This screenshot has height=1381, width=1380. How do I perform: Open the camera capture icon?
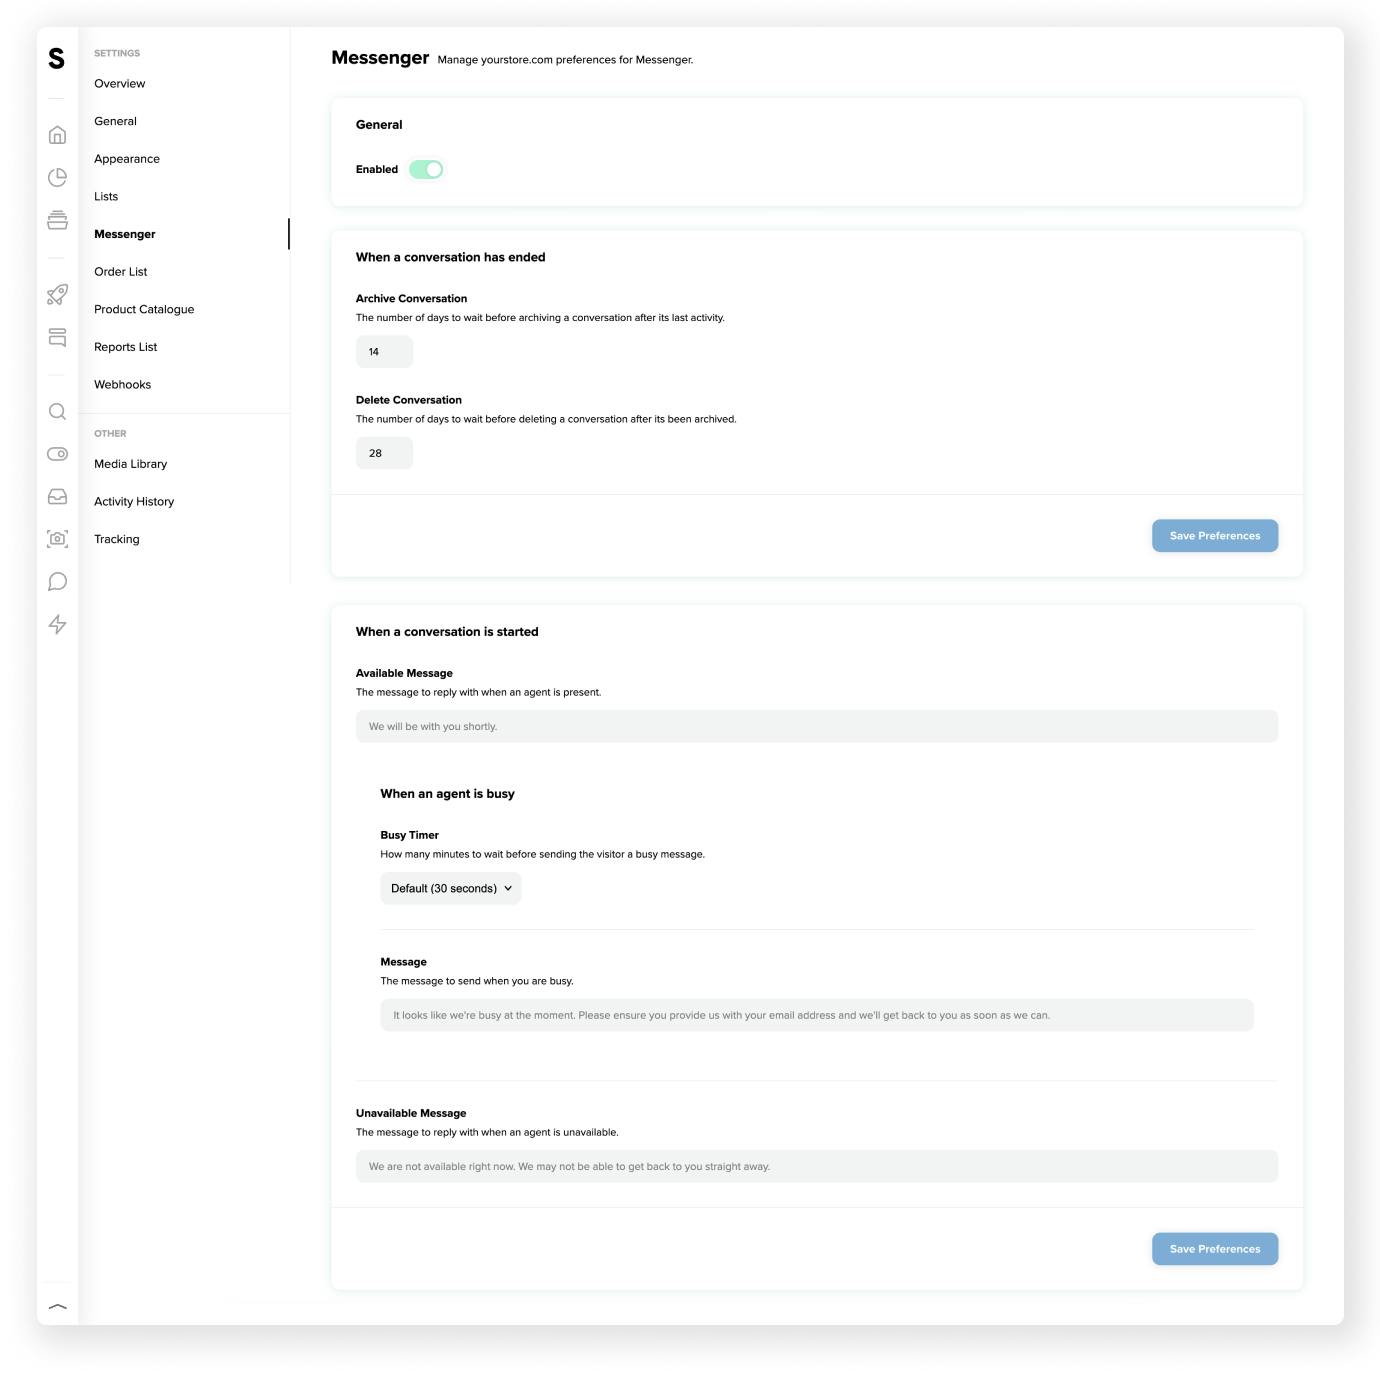point(58,539)
